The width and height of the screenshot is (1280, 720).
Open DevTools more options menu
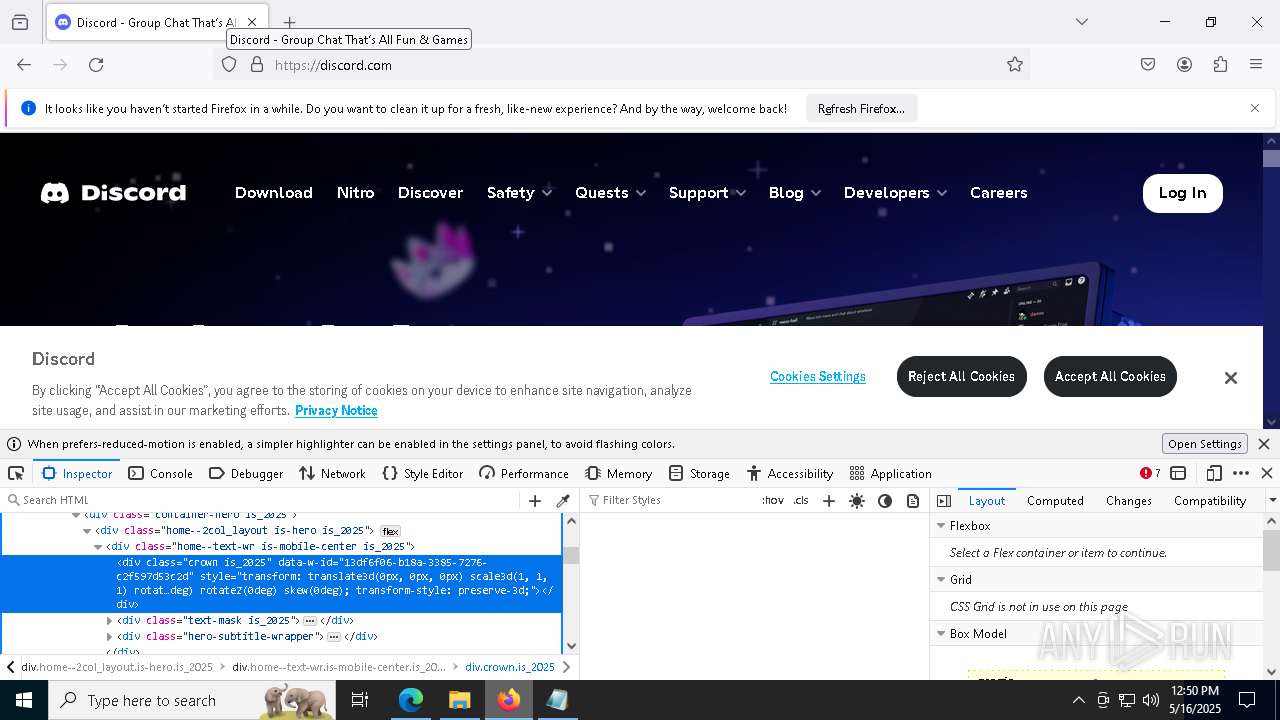tap(1241, 473)
